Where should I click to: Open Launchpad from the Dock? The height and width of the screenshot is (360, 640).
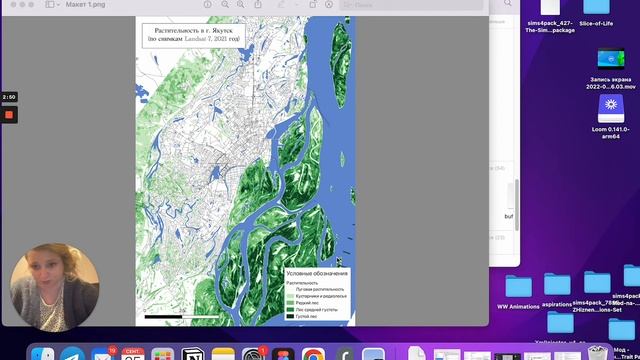coord(162,353)
